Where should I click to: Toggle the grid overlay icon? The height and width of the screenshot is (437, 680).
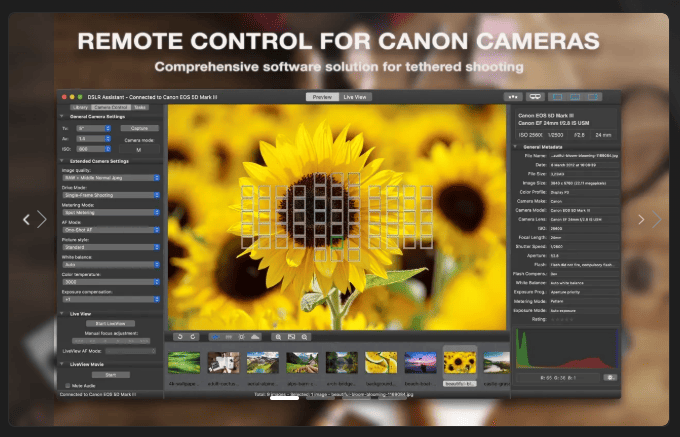(x=229, y=337)
